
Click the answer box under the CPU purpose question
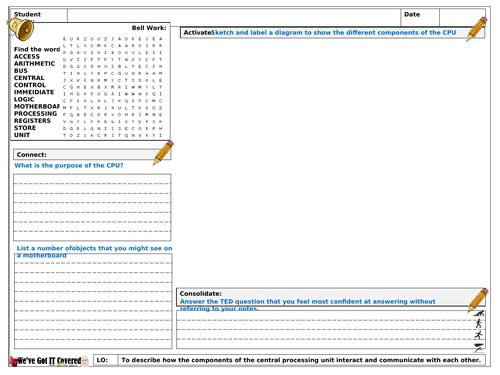[x=92, y=207]
